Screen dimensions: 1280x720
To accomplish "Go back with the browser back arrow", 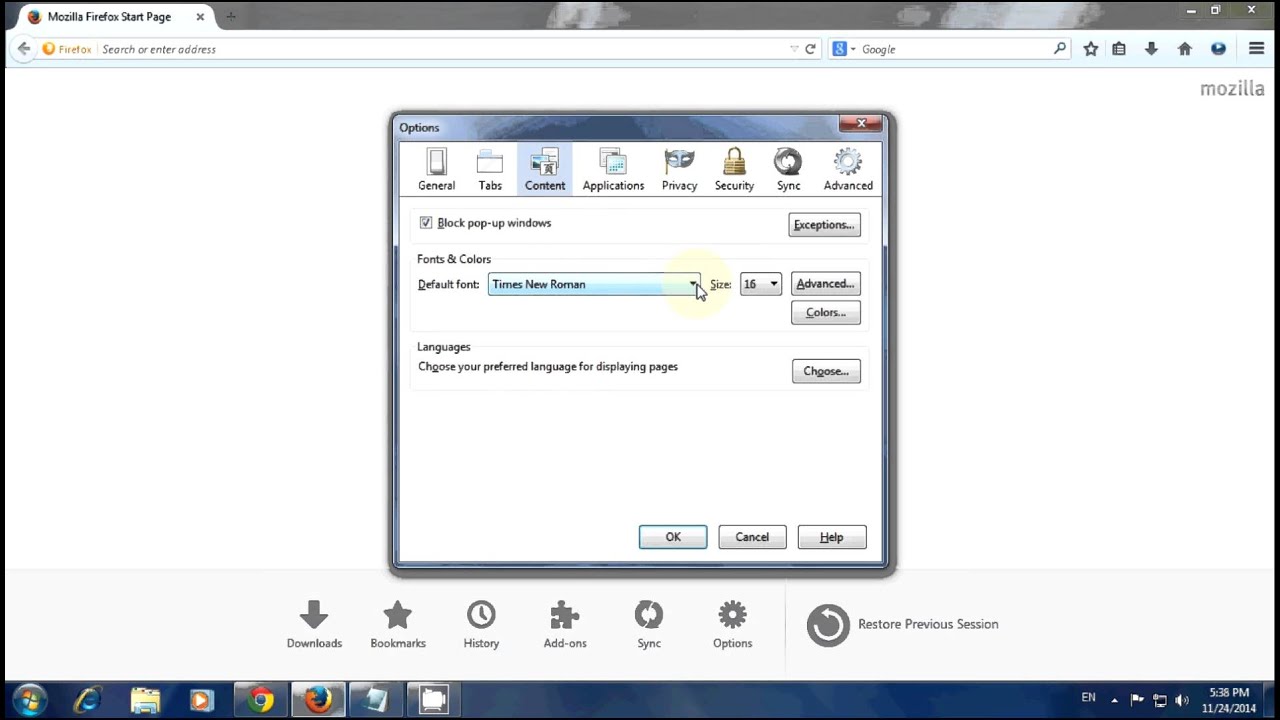I will pyautogui.click(x=24, y=49).
